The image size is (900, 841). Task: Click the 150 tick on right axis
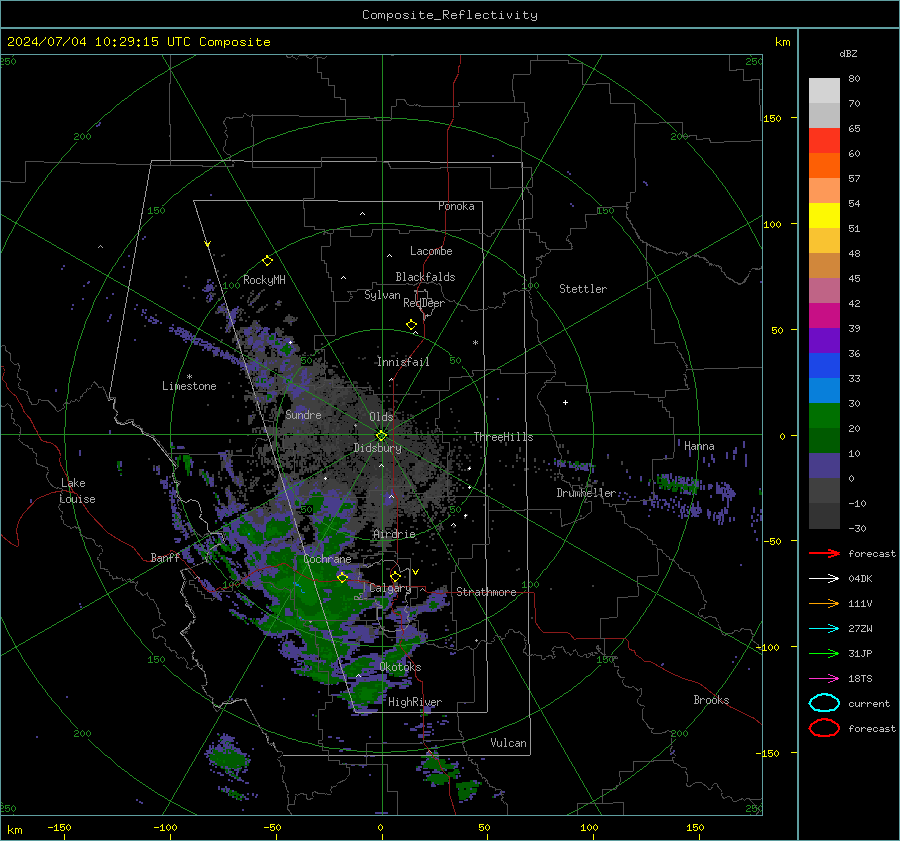pos(773,118)
